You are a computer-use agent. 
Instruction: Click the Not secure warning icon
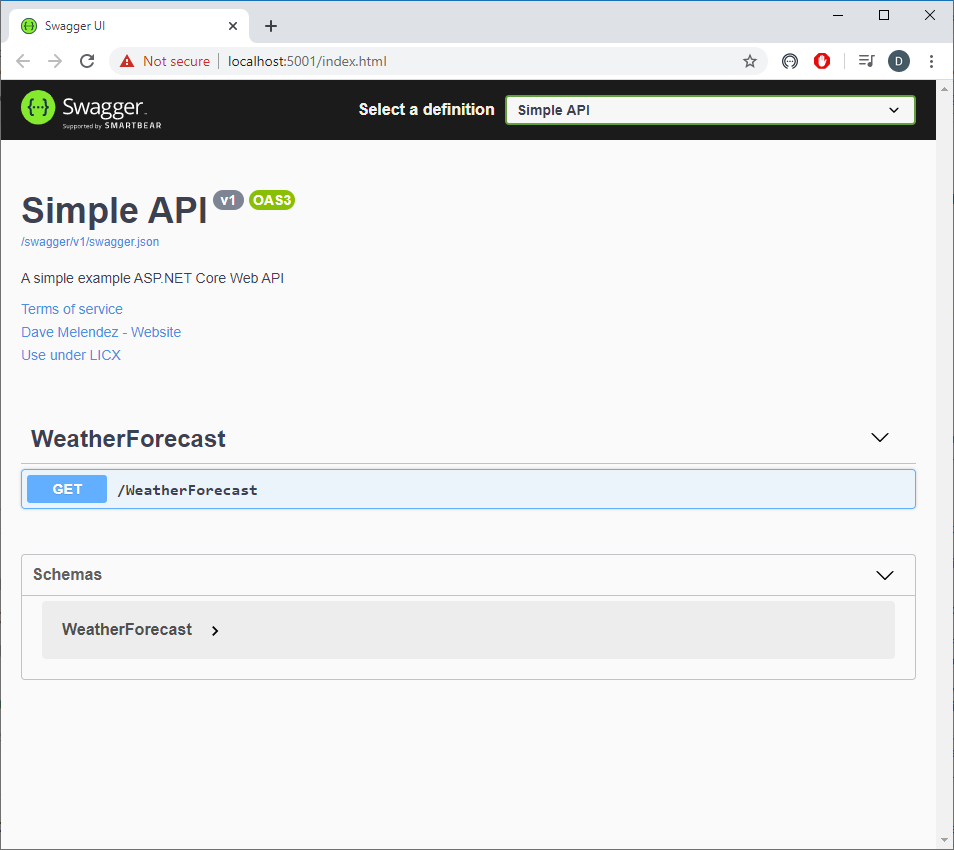coord(127,61)
